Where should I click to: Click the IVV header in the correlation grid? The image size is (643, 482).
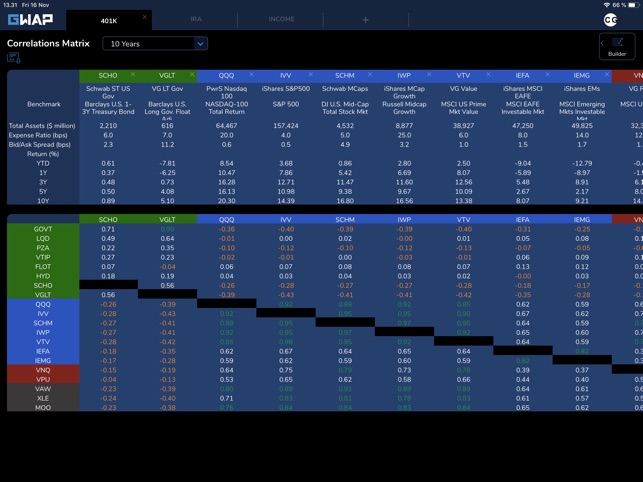coord(286,219)
